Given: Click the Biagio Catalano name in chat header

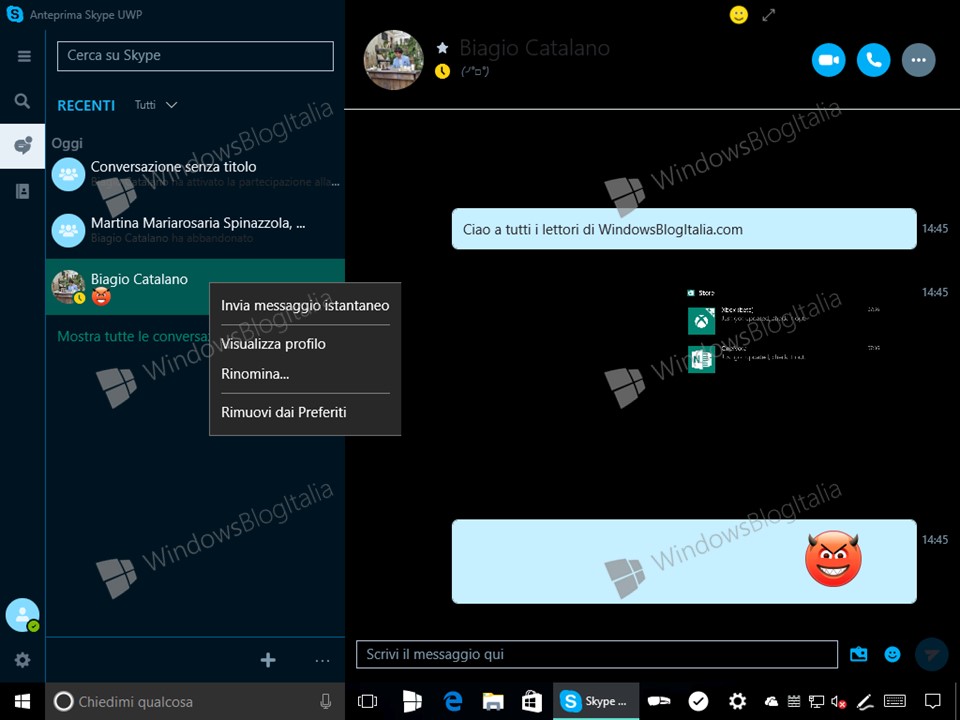Looking at the screenshot, I should tap(534, 48).
